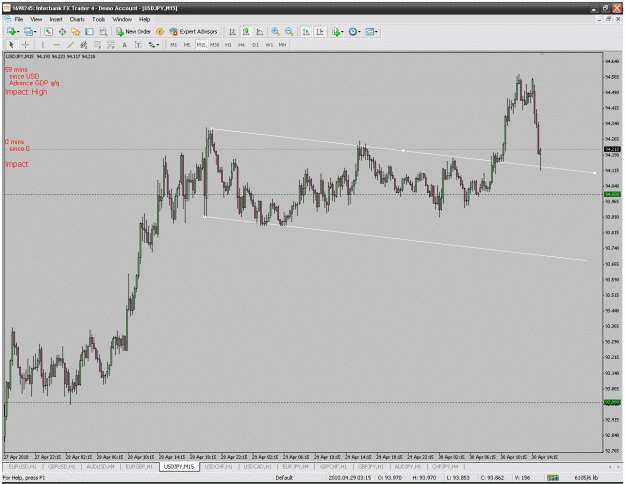Click the New Order button
Screen dimensions: 625x484
(134, 31)
